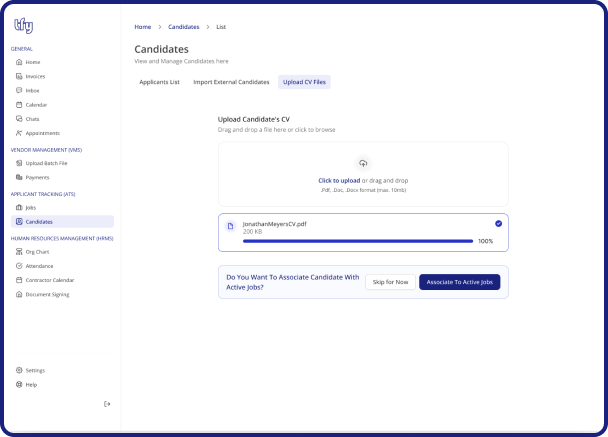Click the Home breadcrumb link
The width and height of the screenshot is (608, 437).
tap(143, 27)
